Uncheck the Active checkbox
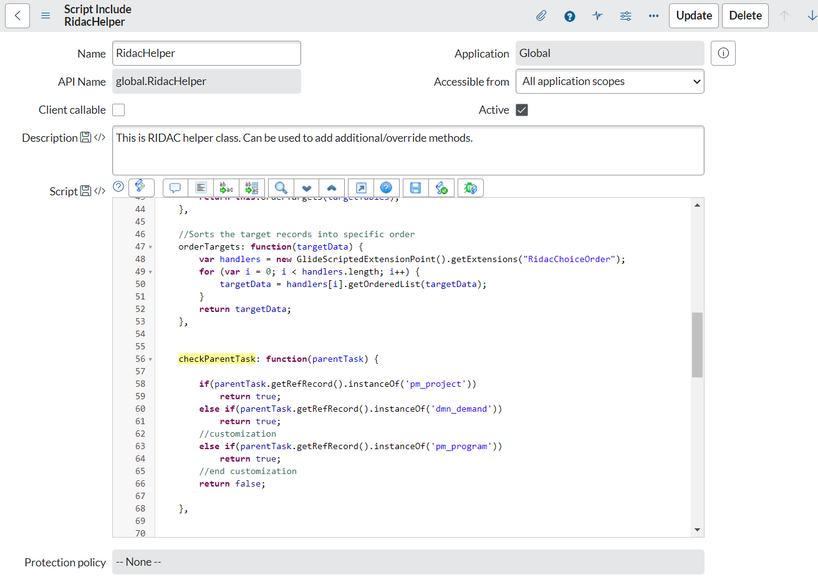 [x=522, y=110]
